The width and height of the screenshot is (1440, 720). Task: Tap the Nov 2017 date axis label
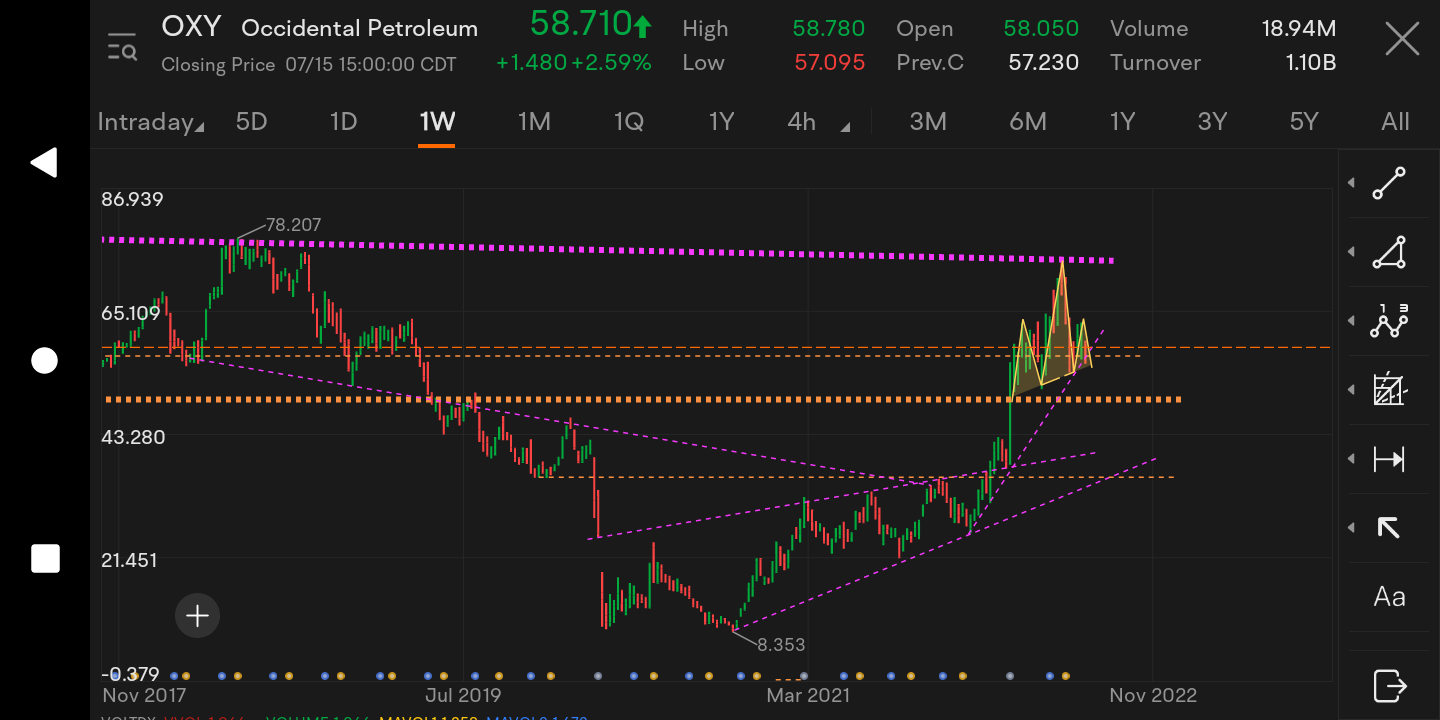143,695
